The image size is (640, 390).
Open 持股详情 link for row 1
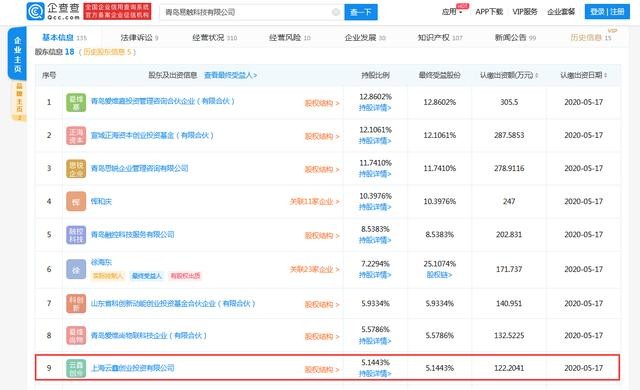coord(375,108)
